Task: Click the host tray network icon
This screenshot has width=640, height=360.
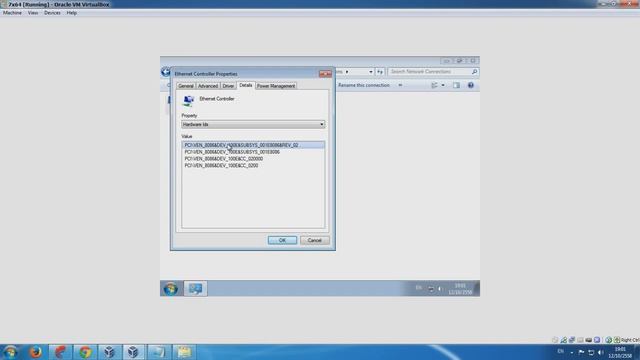Action: pos(591,352)
